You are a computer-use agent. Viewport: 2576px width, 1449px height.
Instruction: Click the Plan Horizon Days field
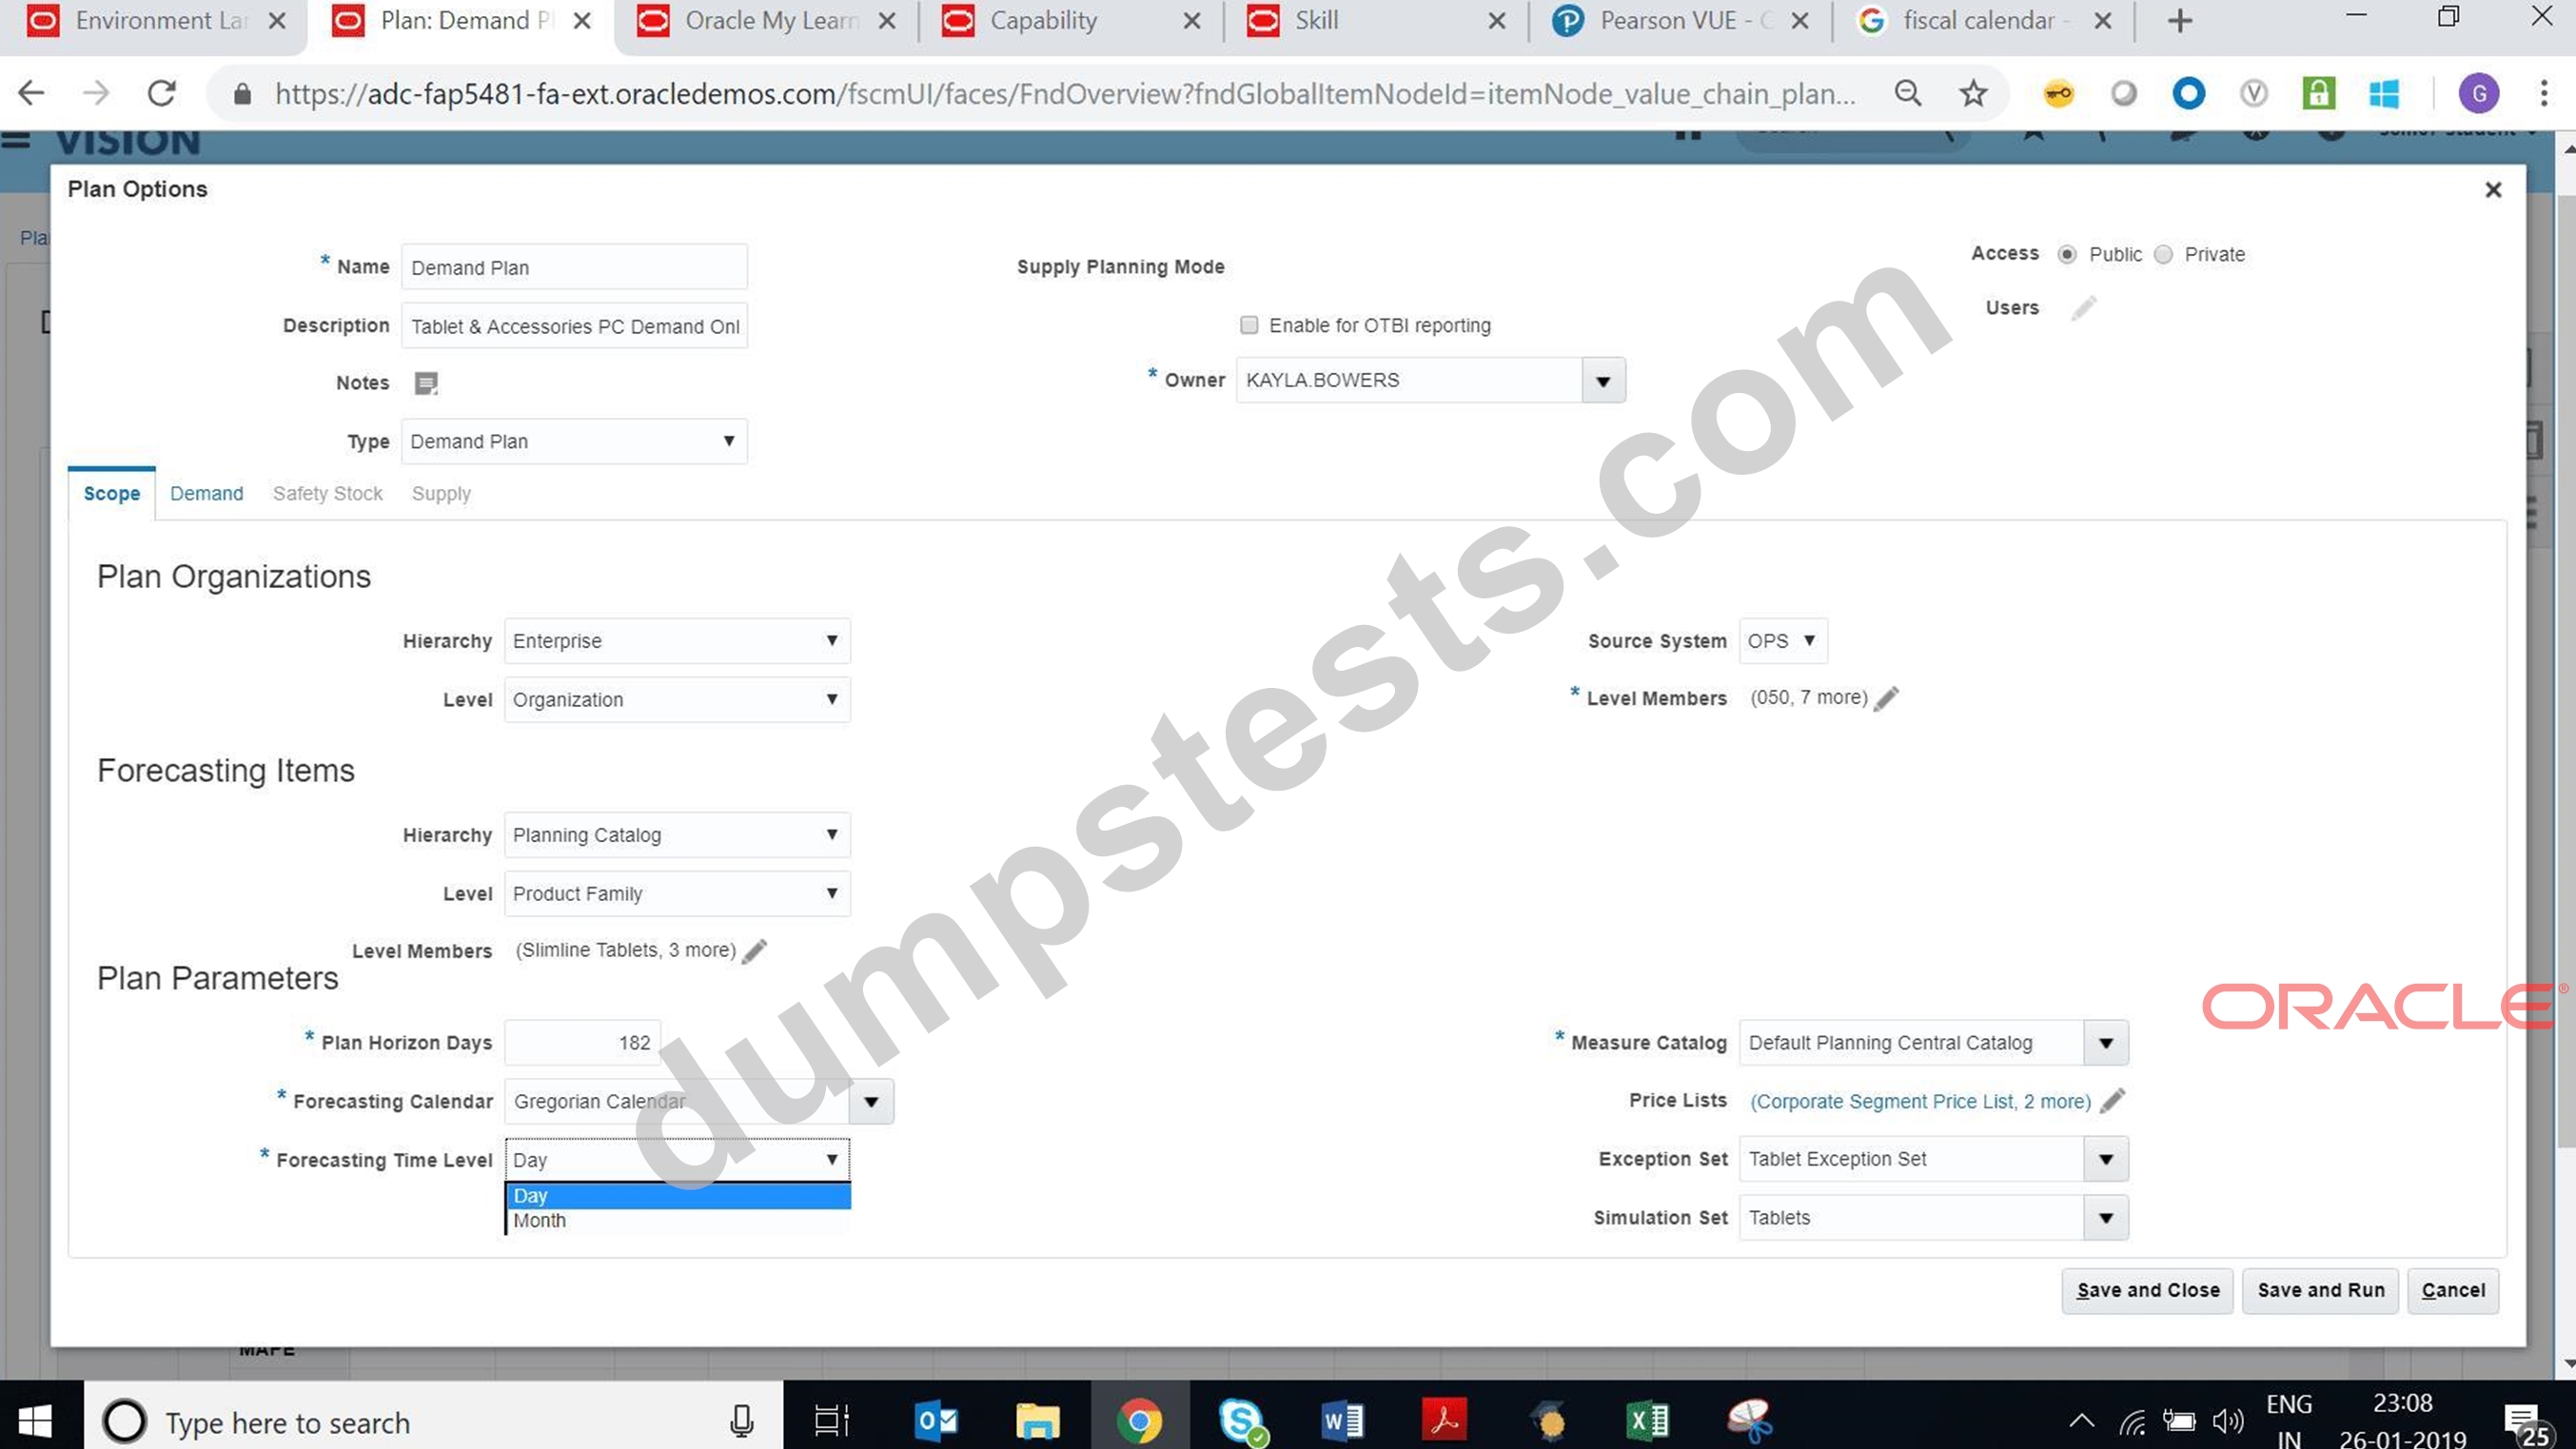pos(582,1043)
